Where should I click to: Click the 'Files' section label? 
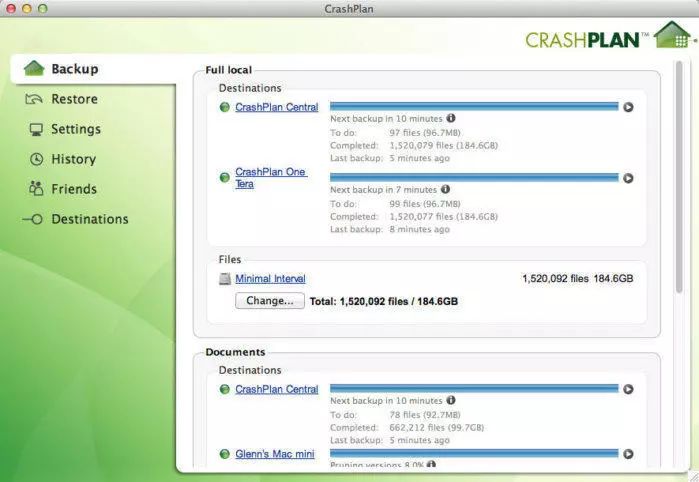click(230, 260)
